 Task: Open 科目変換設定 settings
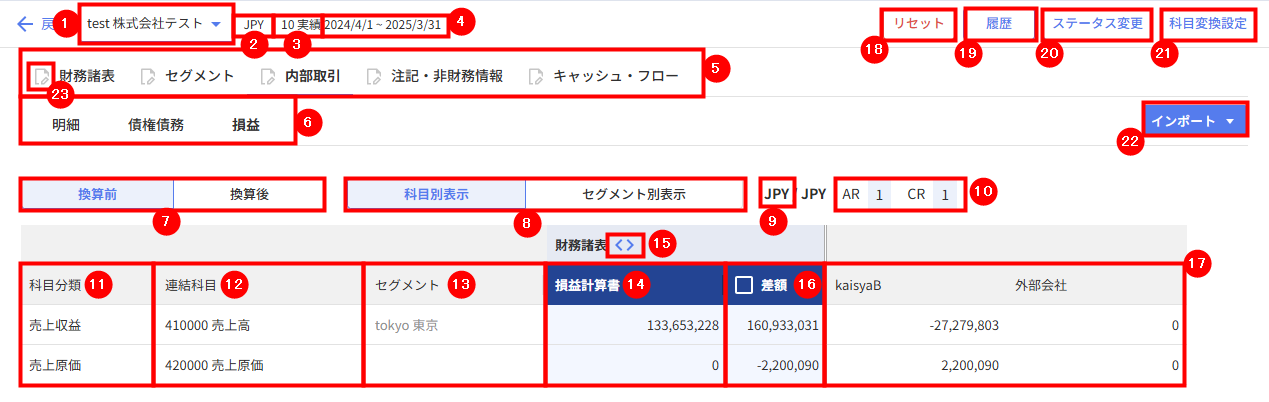1208,23
